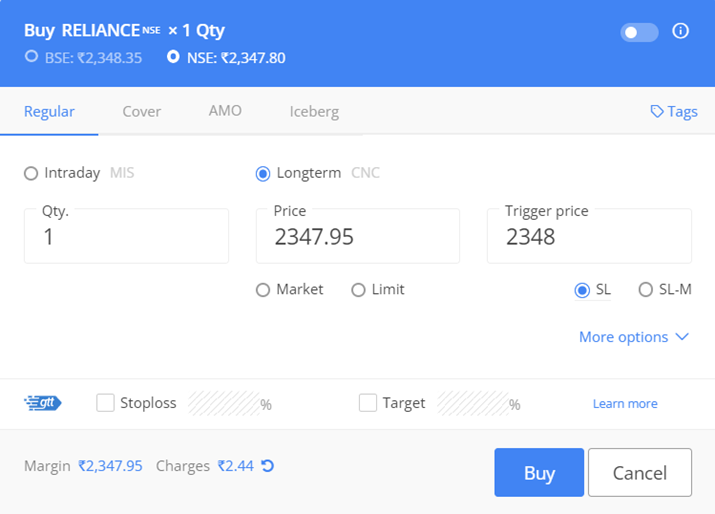The image size is (715, 514).
Task: Click the Cancel button
Action: [640, 472]
